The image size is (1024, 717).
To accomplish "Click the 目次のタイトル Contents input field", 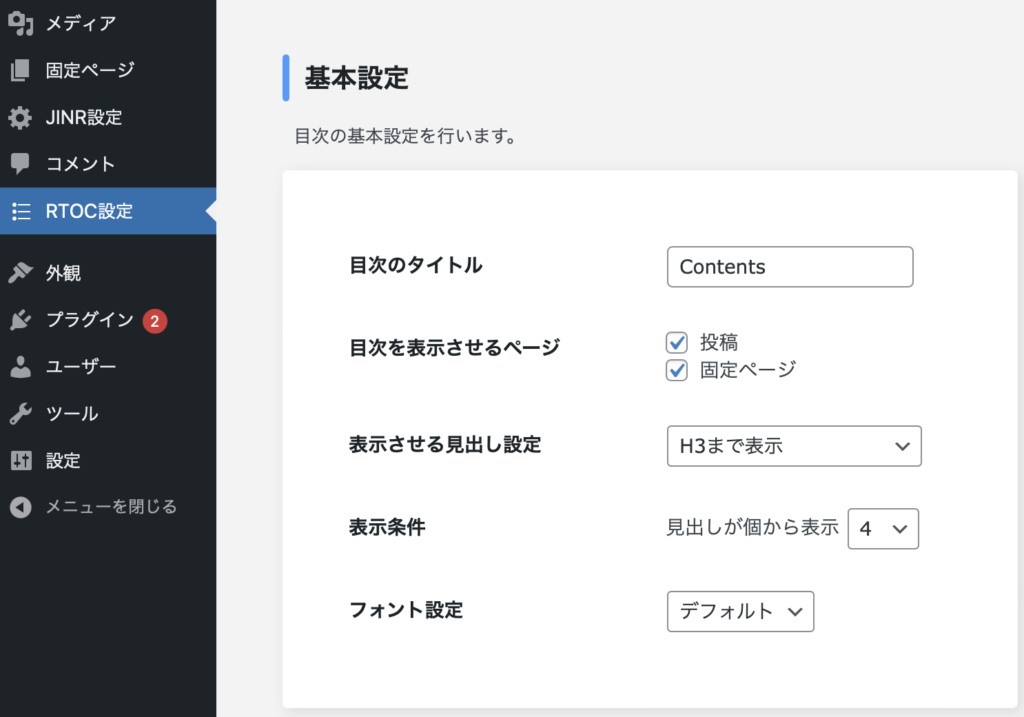I will pyautogui.click(x=790, y=267).
